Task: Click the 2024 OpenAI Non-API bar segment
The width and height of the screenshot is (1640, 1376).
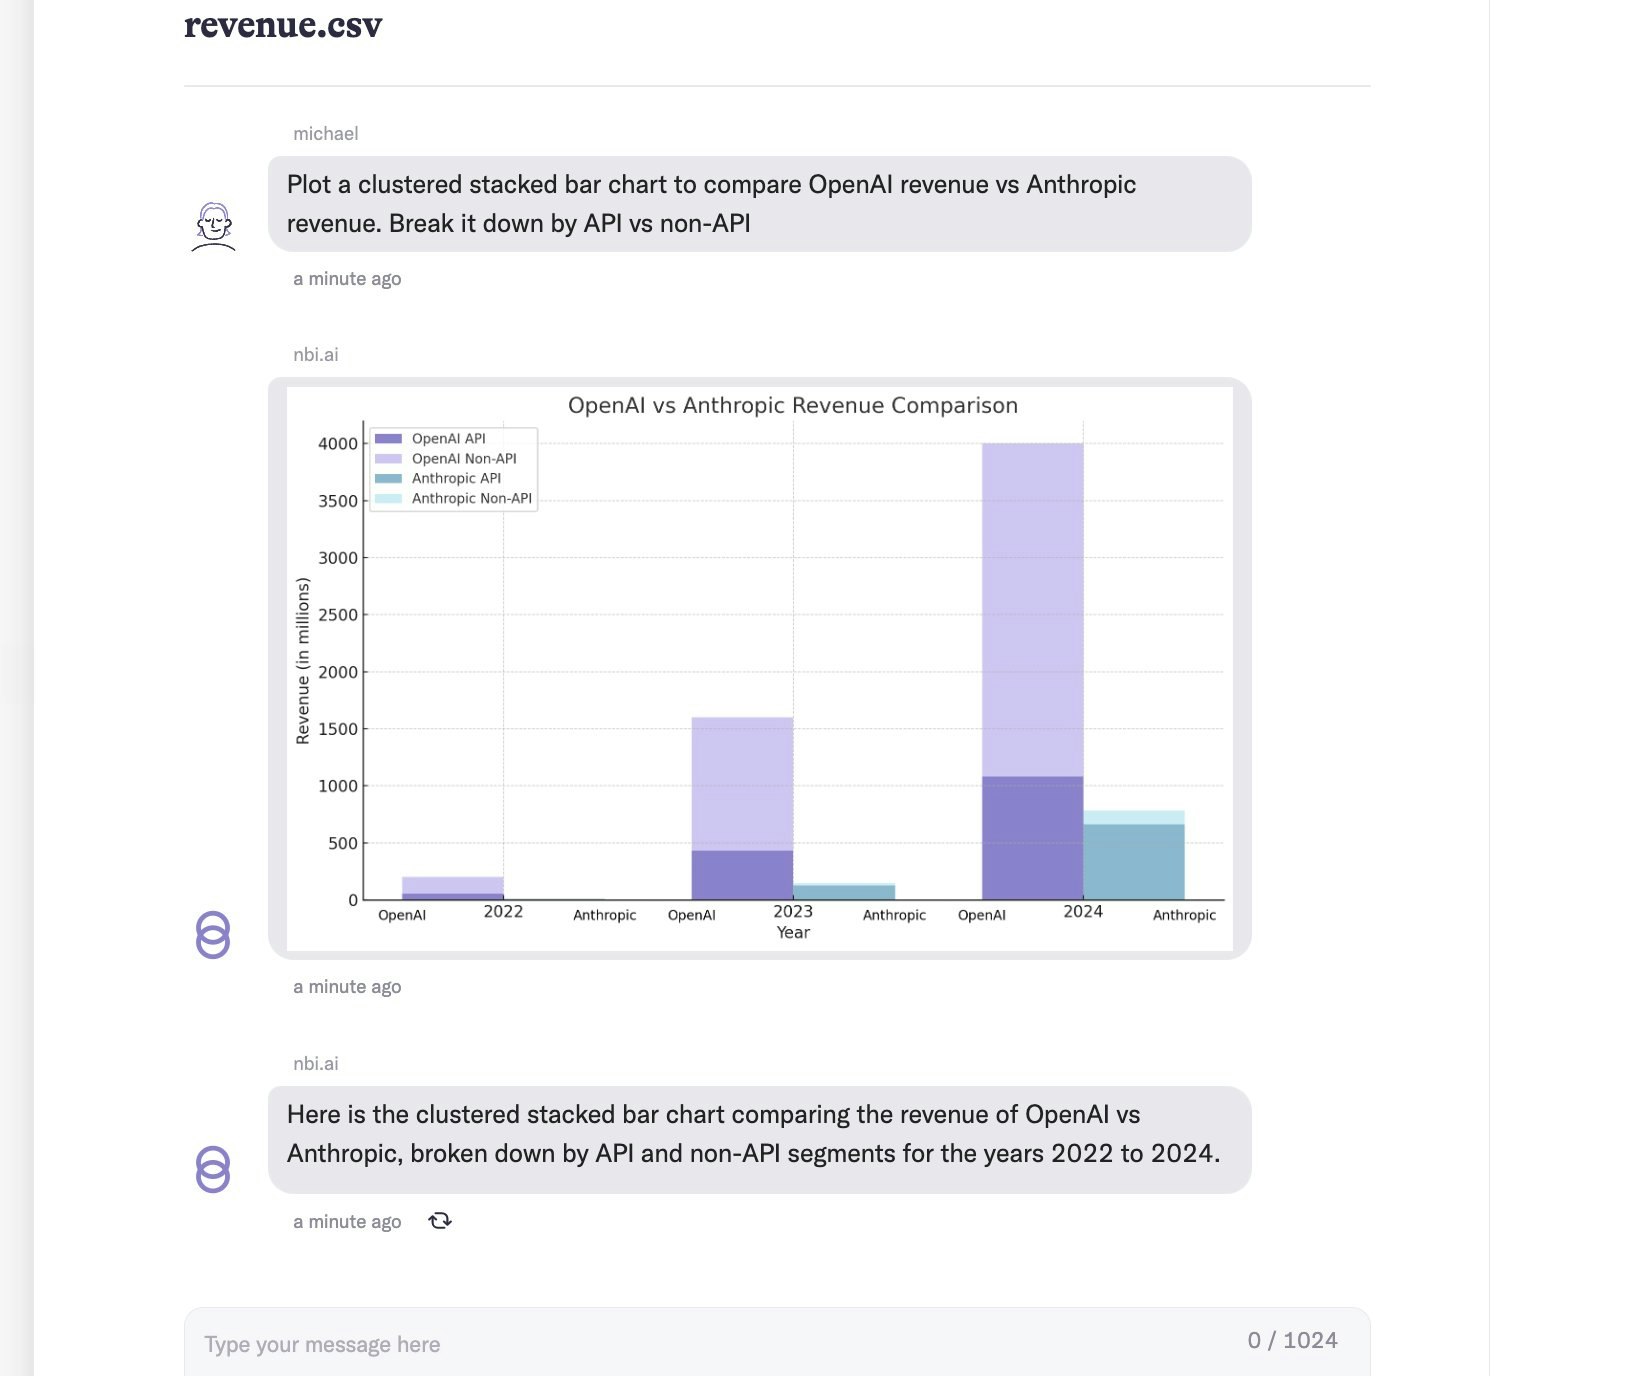Action: coord(1032,610)
